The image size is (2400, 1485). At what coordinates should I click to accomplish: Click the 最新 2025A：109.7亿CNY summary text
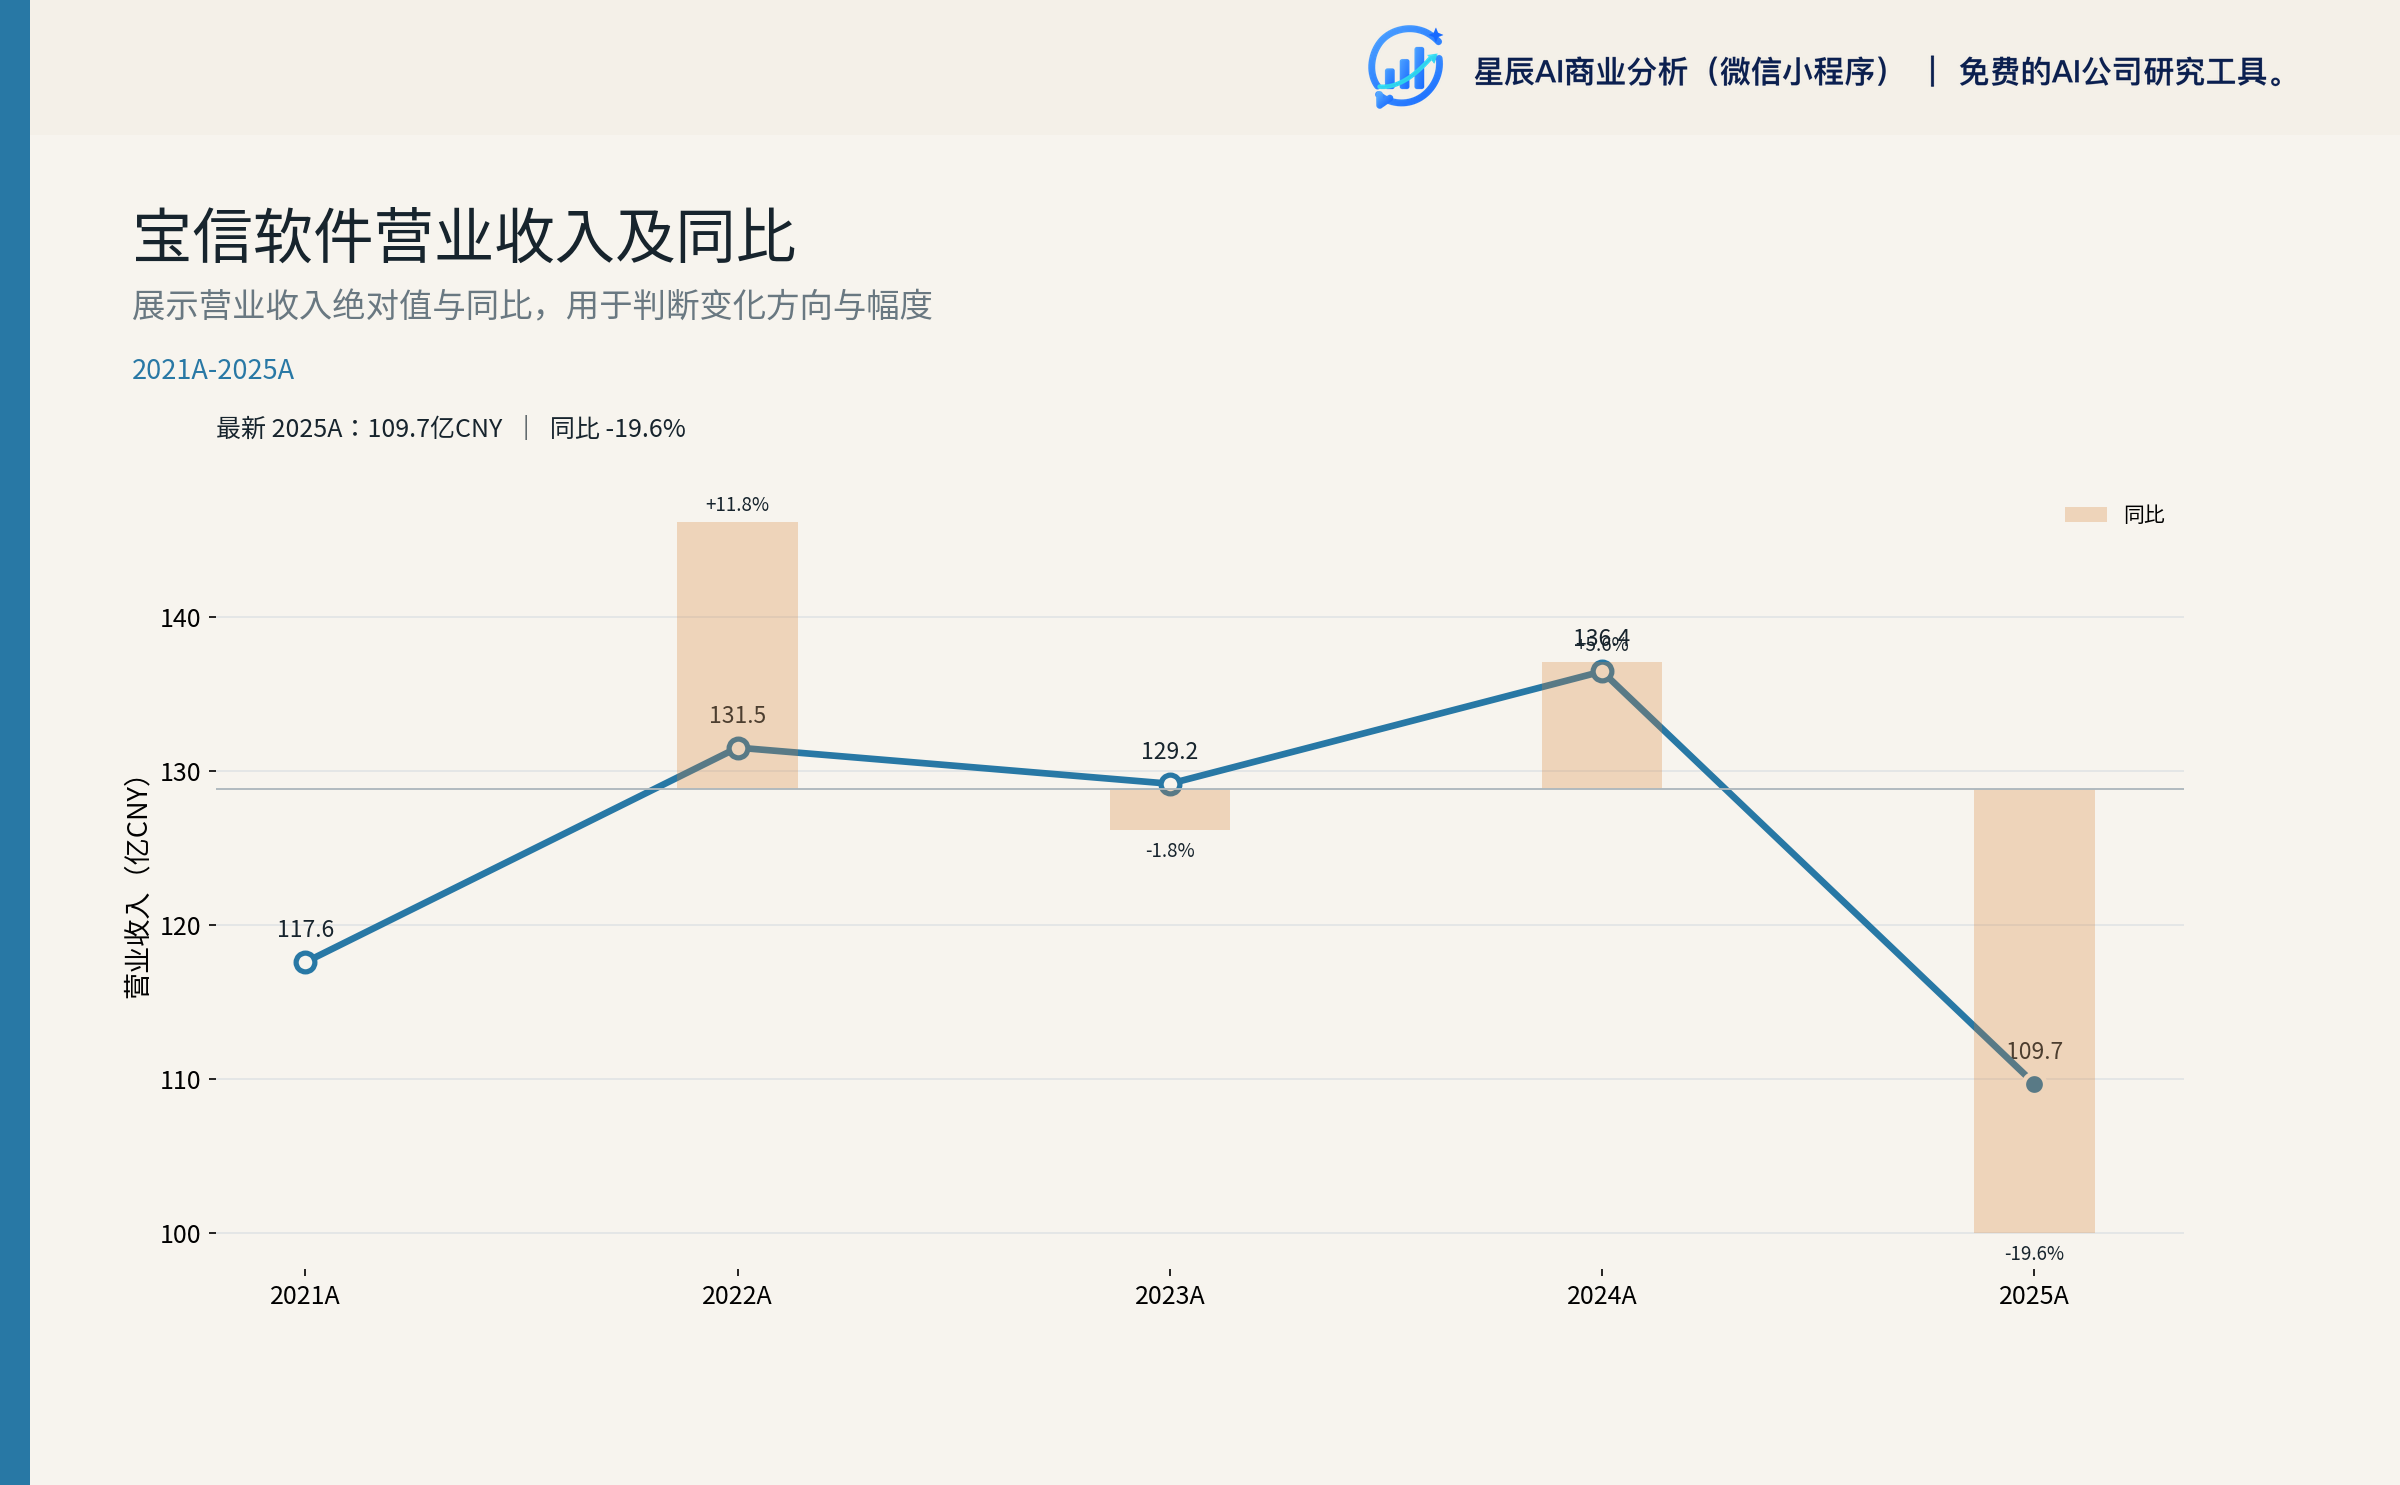[360, 428]
